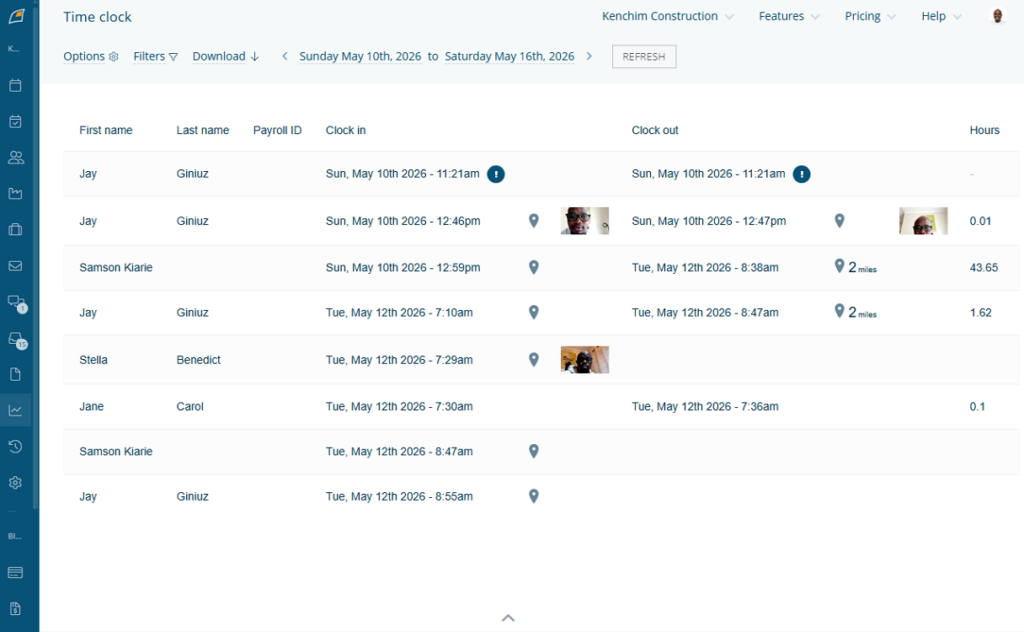The width and height of the screenshot is (1024, 632).
Task: Click the app logo in the sidebar
Action: click(x=16, y=16)
